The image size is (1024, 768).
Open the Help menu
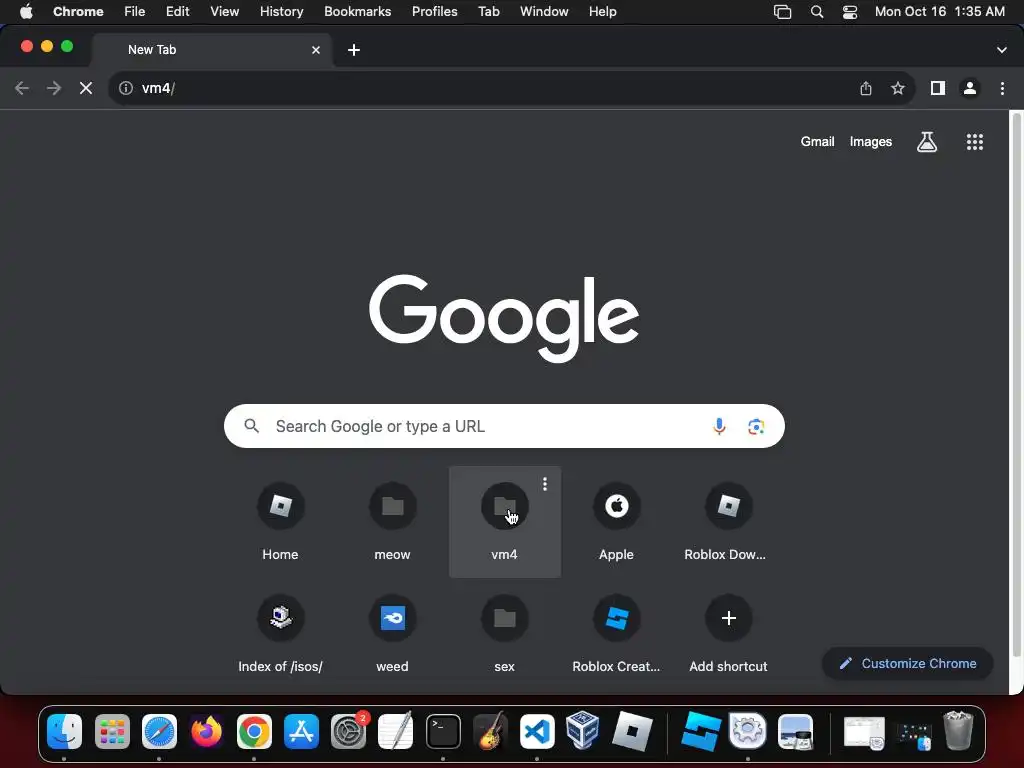(602, 11)
